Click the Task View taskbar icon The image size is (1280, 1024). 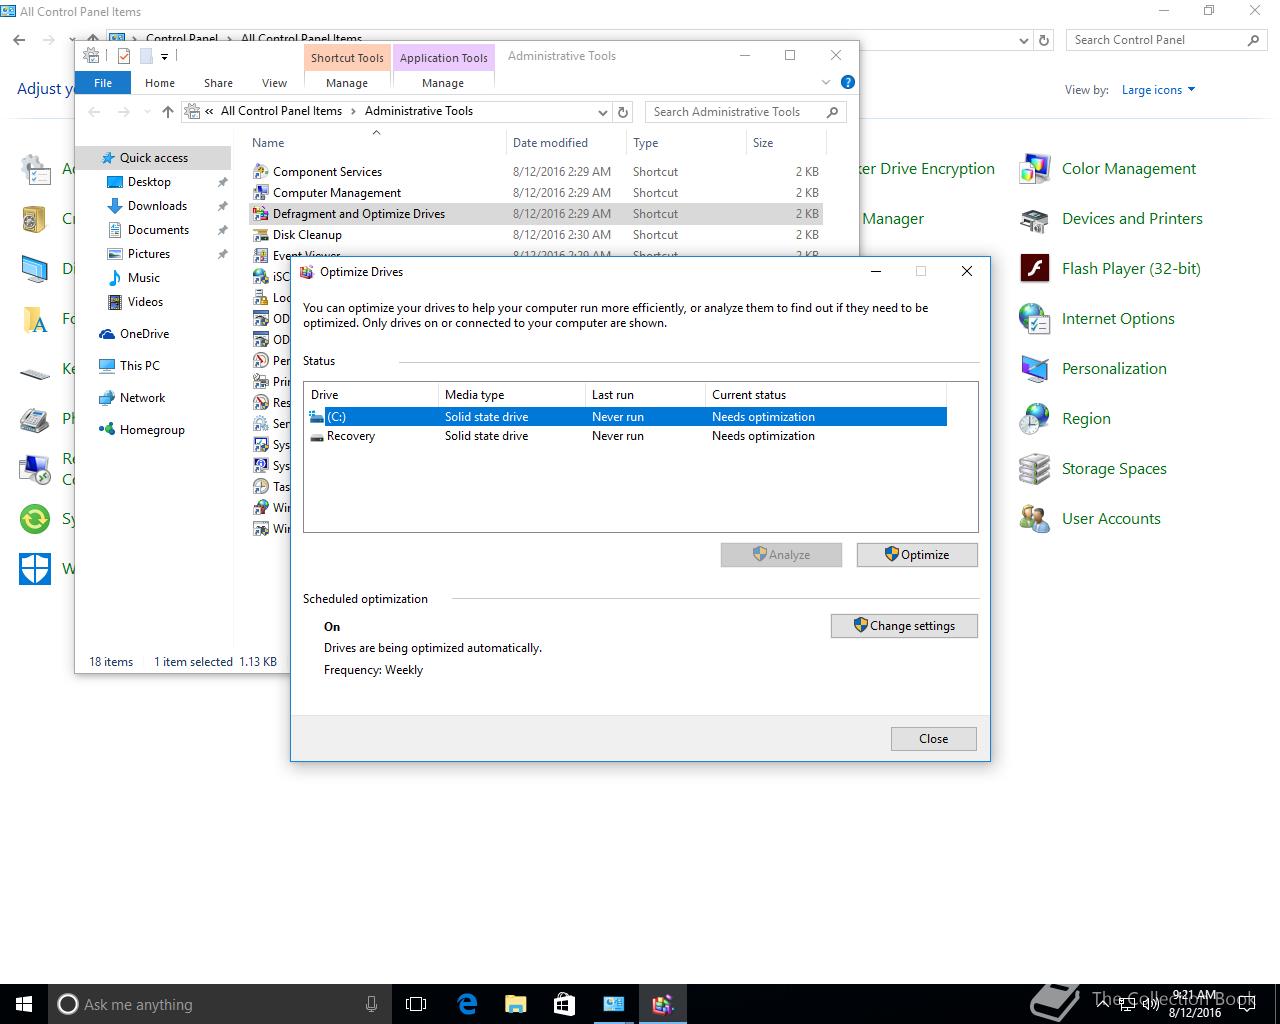pyautogui.click(x=416, y=1004)
